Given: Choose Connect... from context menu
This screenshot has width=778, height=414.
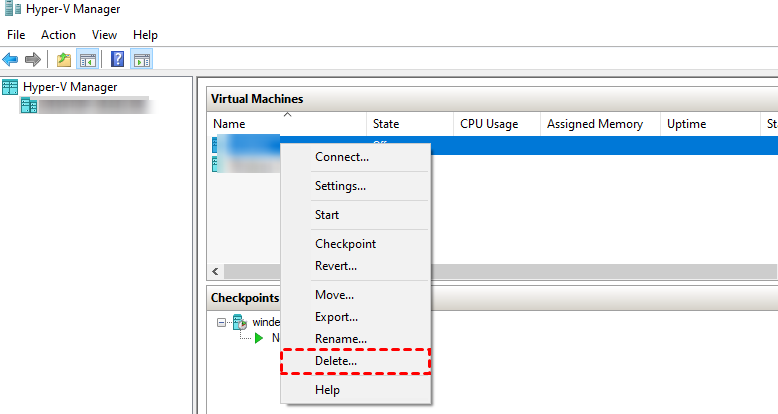Looking at the screenshot, I should 356,157.
